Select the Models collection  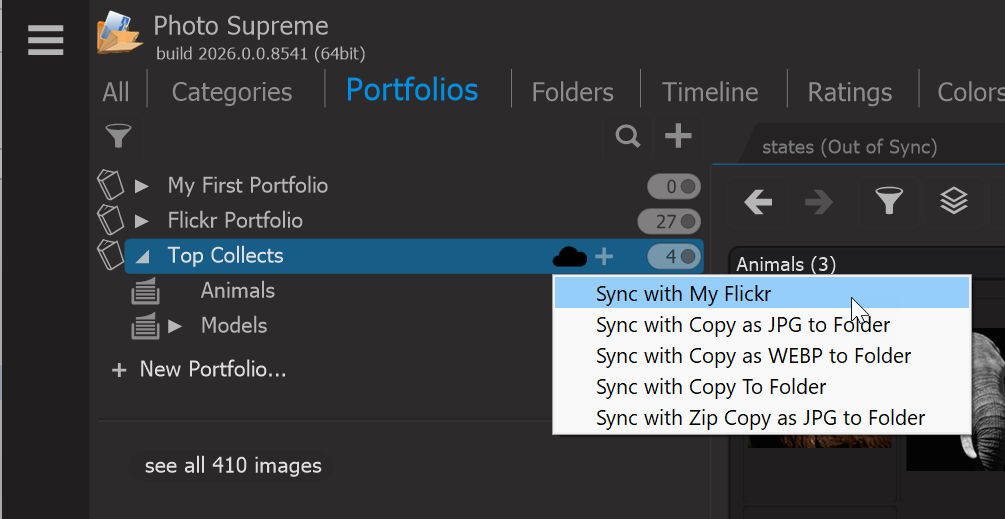click(234, 325)
